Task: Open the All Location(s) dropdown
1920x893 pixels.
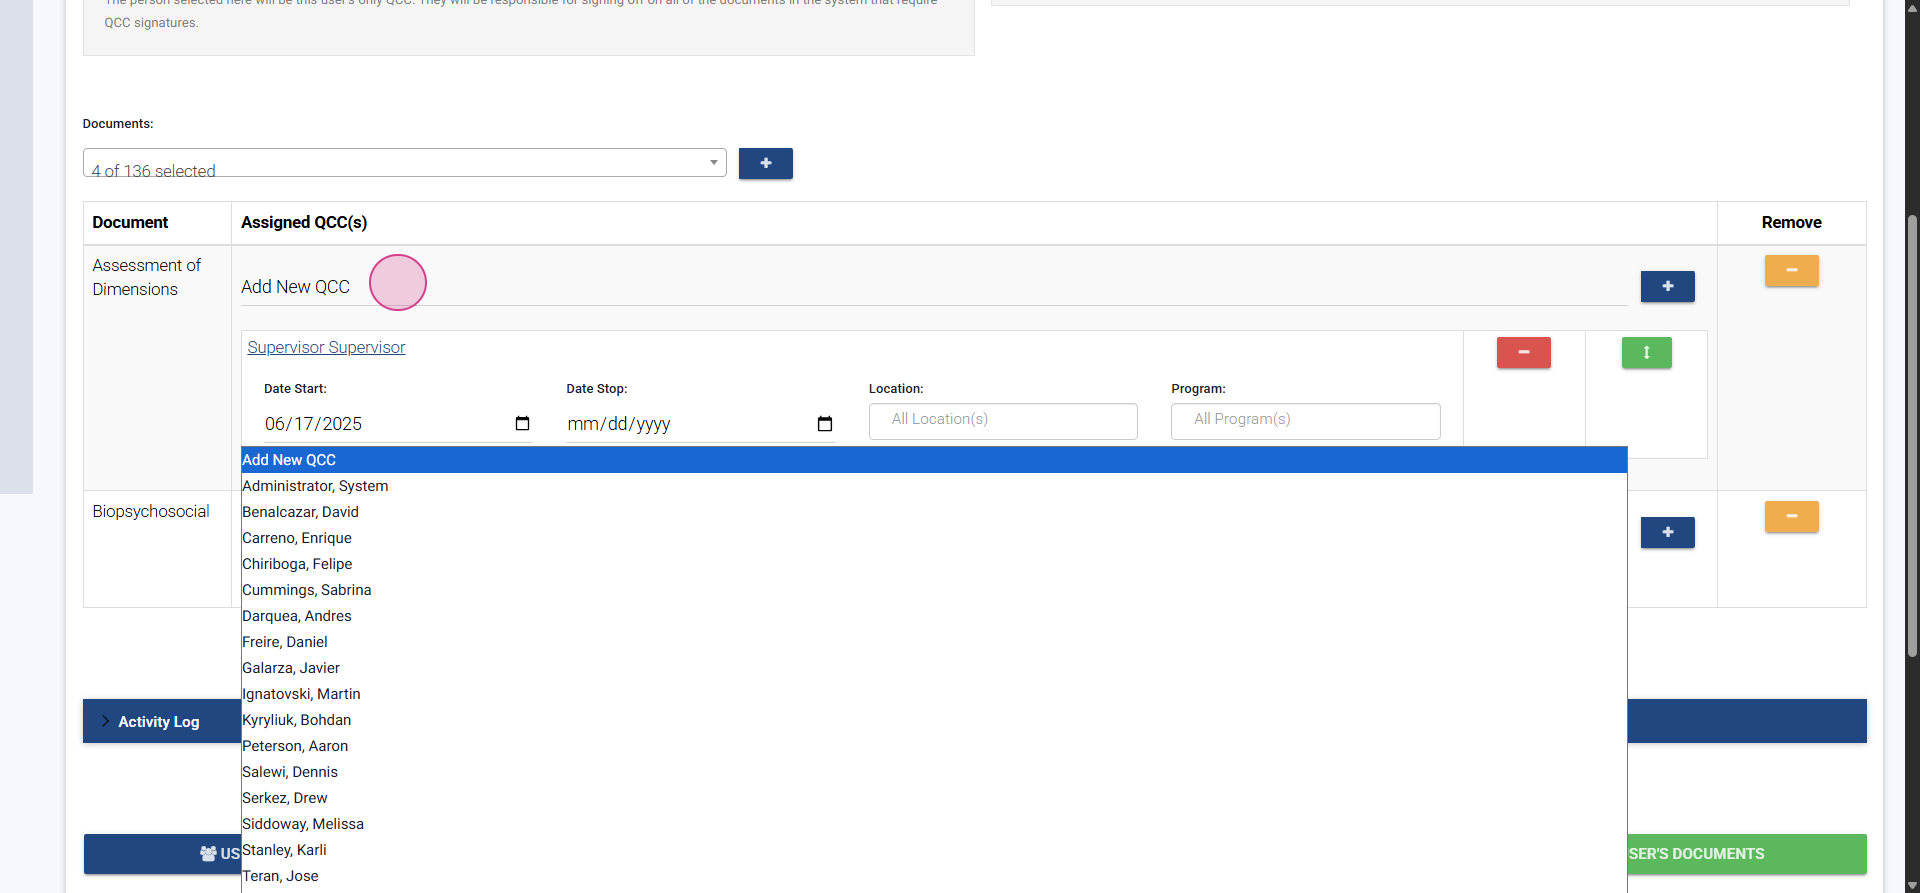Action: (1002, 420)
